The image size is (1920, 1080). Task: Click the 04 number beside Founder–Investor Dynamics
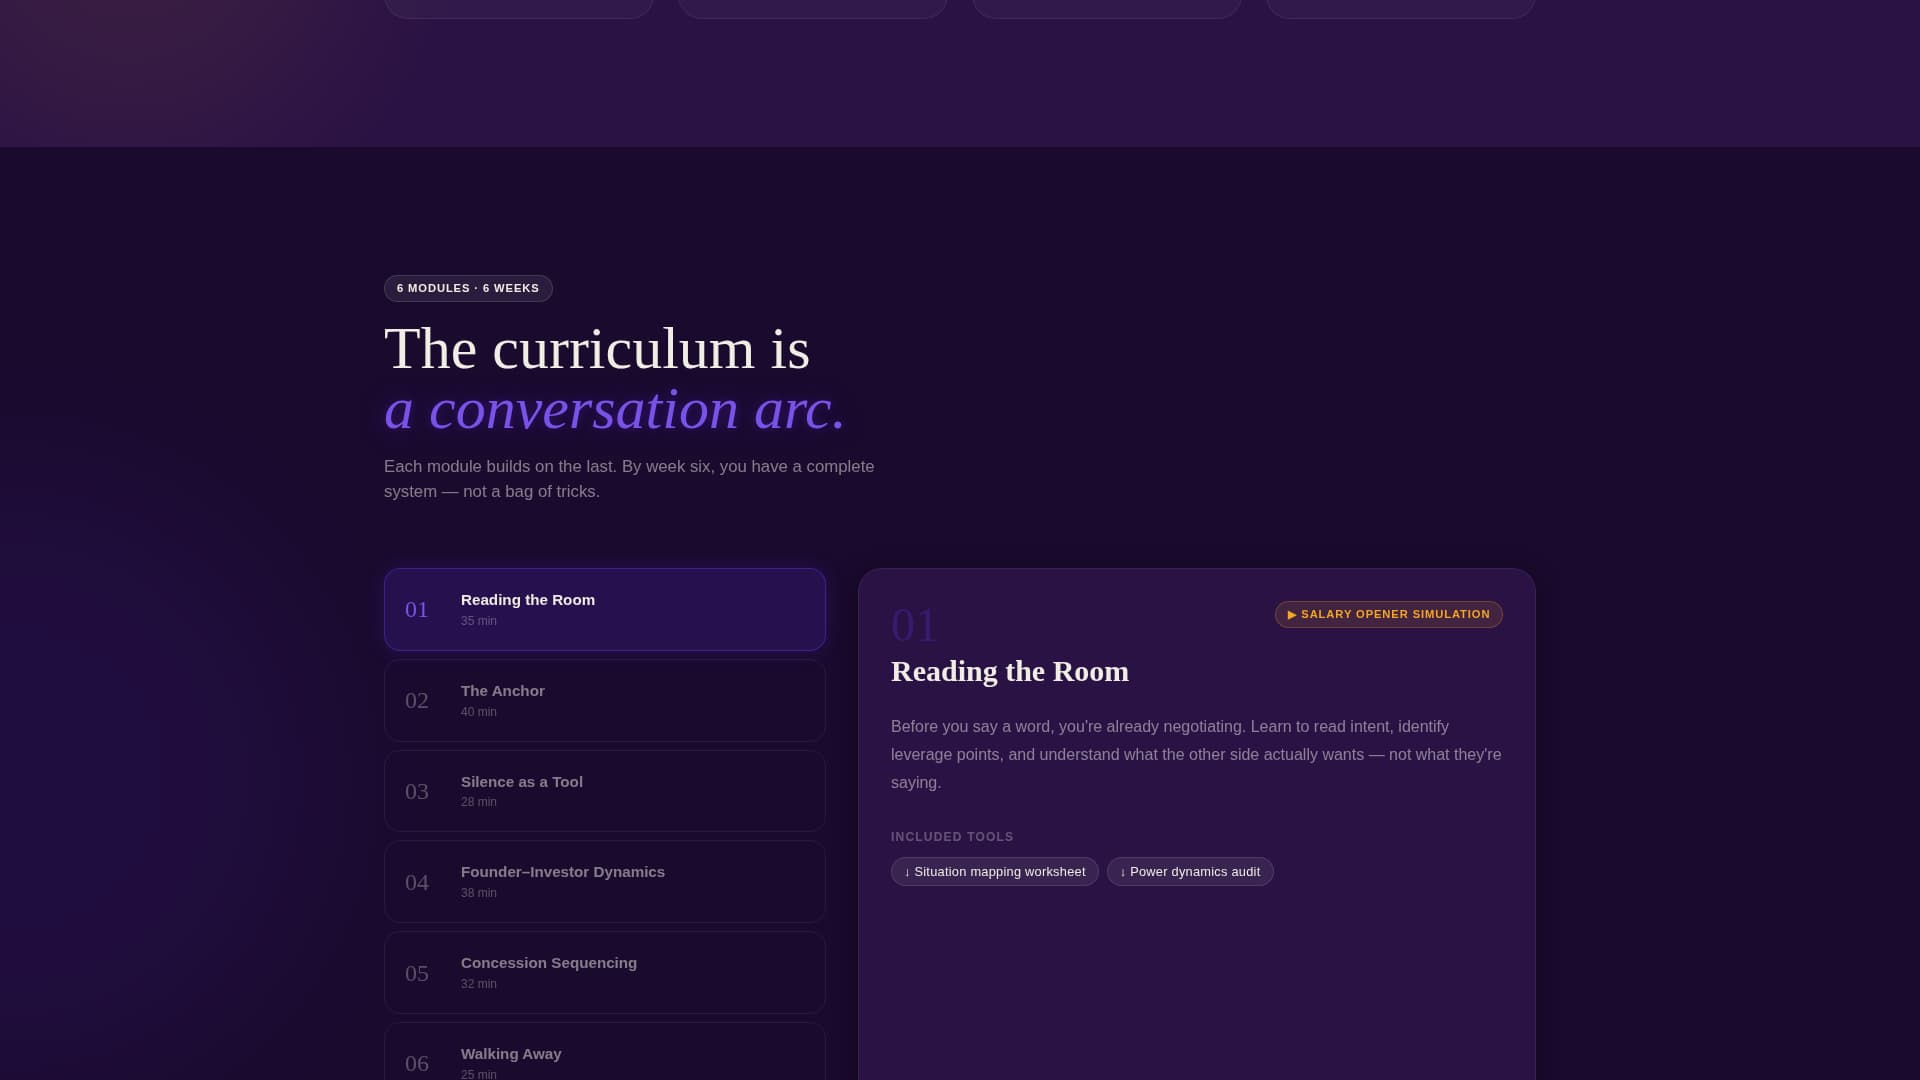[417, 883]
